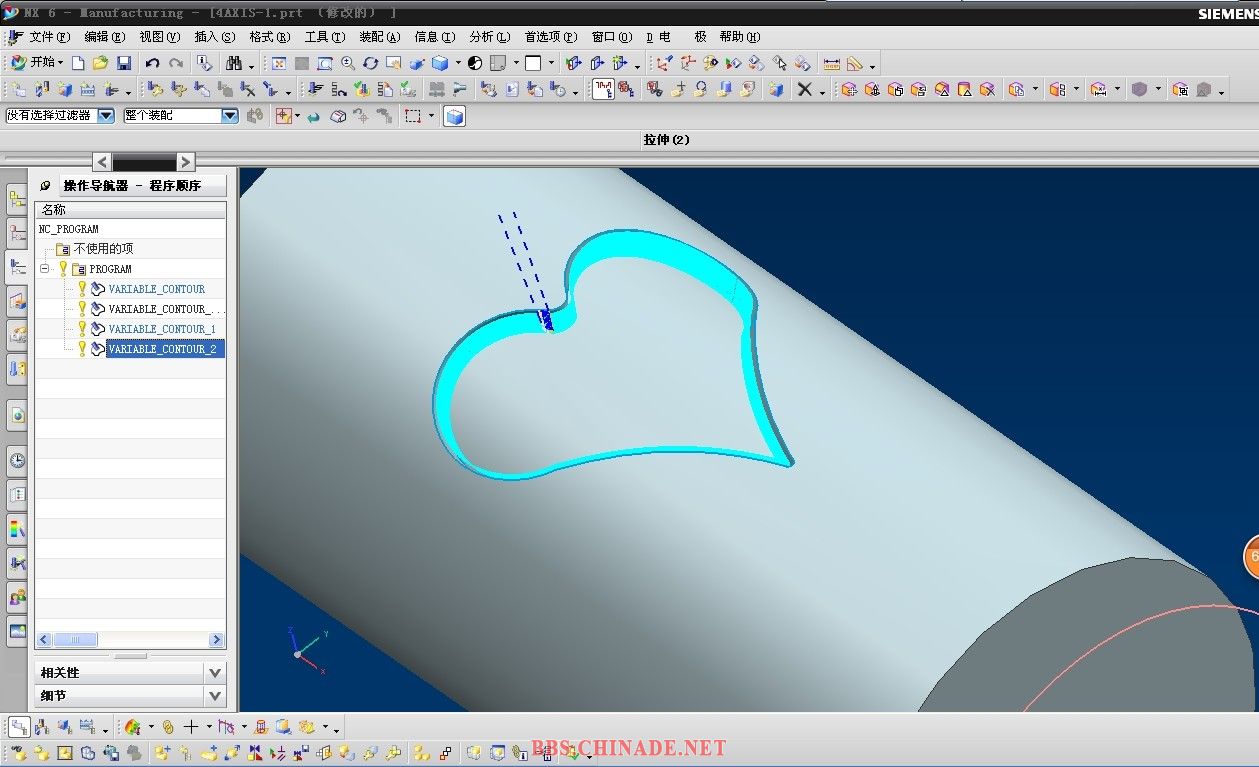1259x767 pixels.
Task: Click the navigator horizontal scrollbar right arrow
Action: click(216, 640)
